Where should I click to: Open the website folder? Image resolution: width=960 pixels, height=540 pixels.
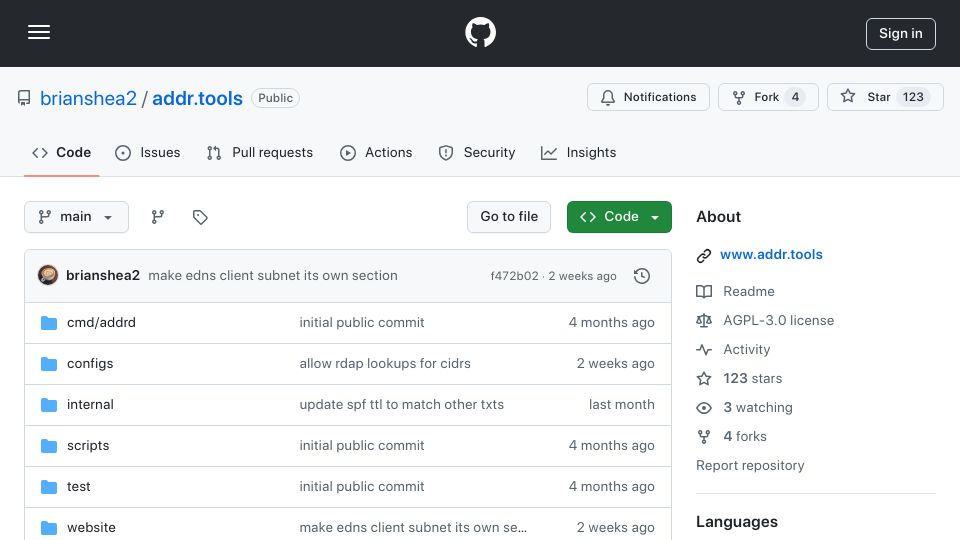91,528
